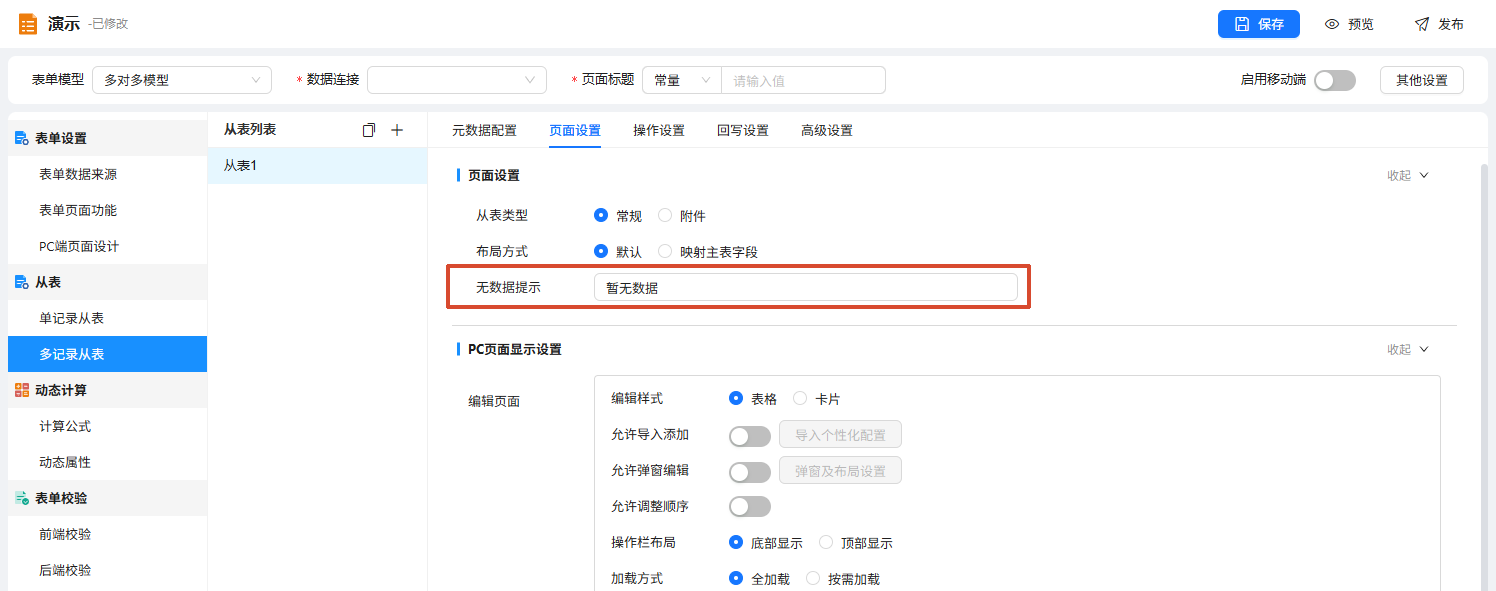The image size is (1496, 591).
Task: Open 多记录从表 in the sidebar
Action: [107, 354]
